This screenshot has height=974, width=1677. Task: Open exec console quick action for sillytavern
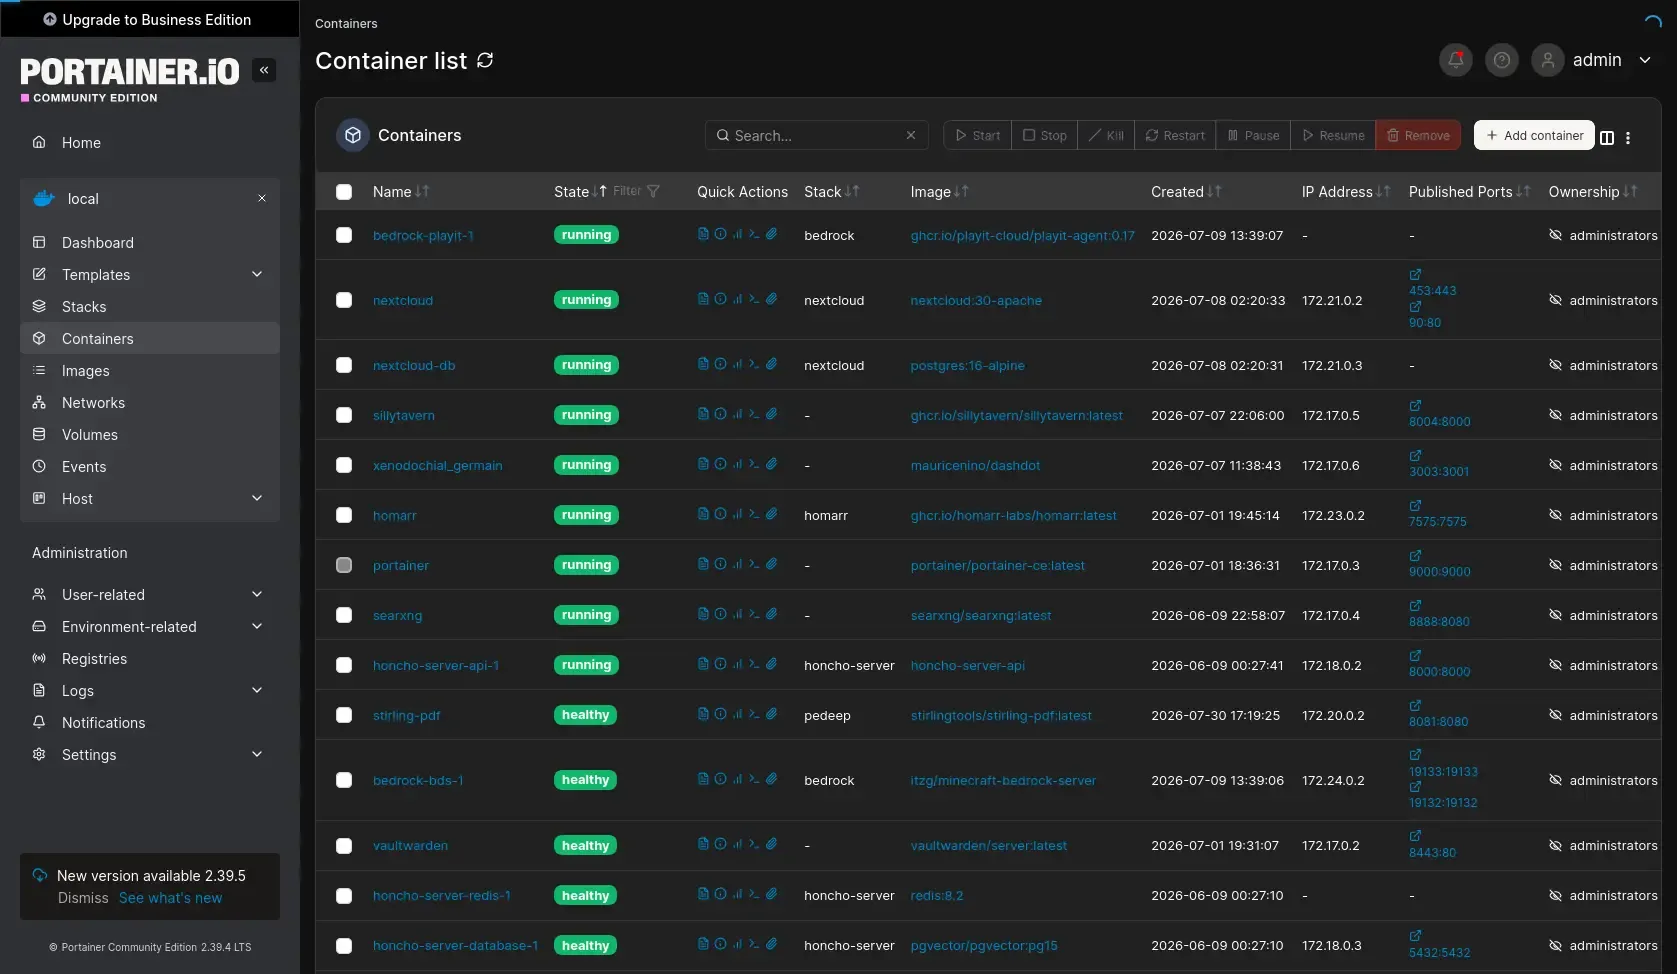coord(754,414)
